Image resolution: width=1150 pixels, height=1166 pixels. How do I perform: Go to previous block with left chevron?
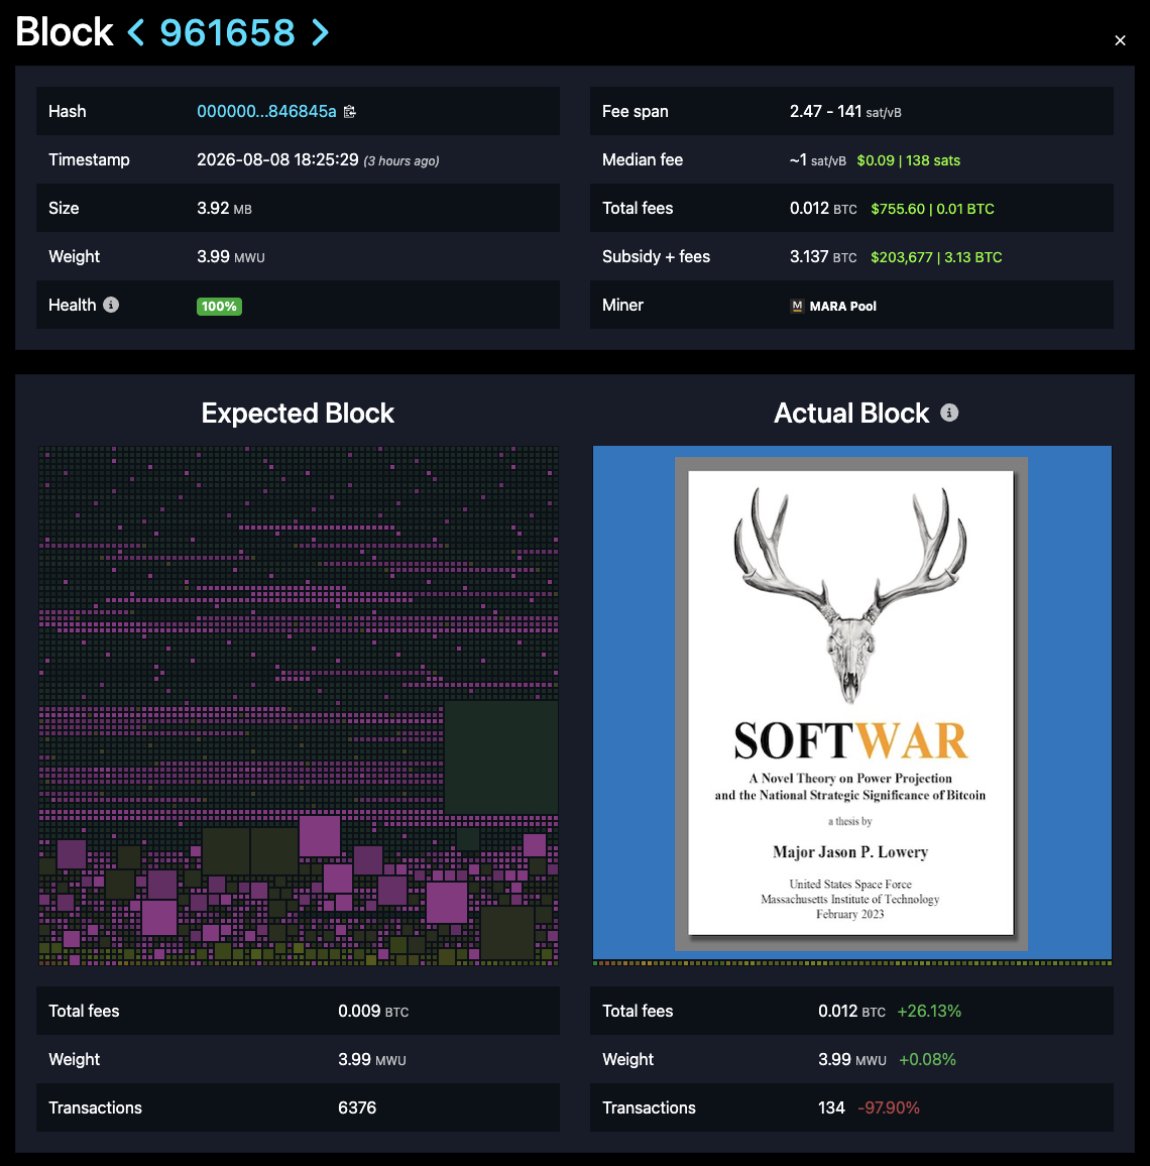[x=136, y=32]
